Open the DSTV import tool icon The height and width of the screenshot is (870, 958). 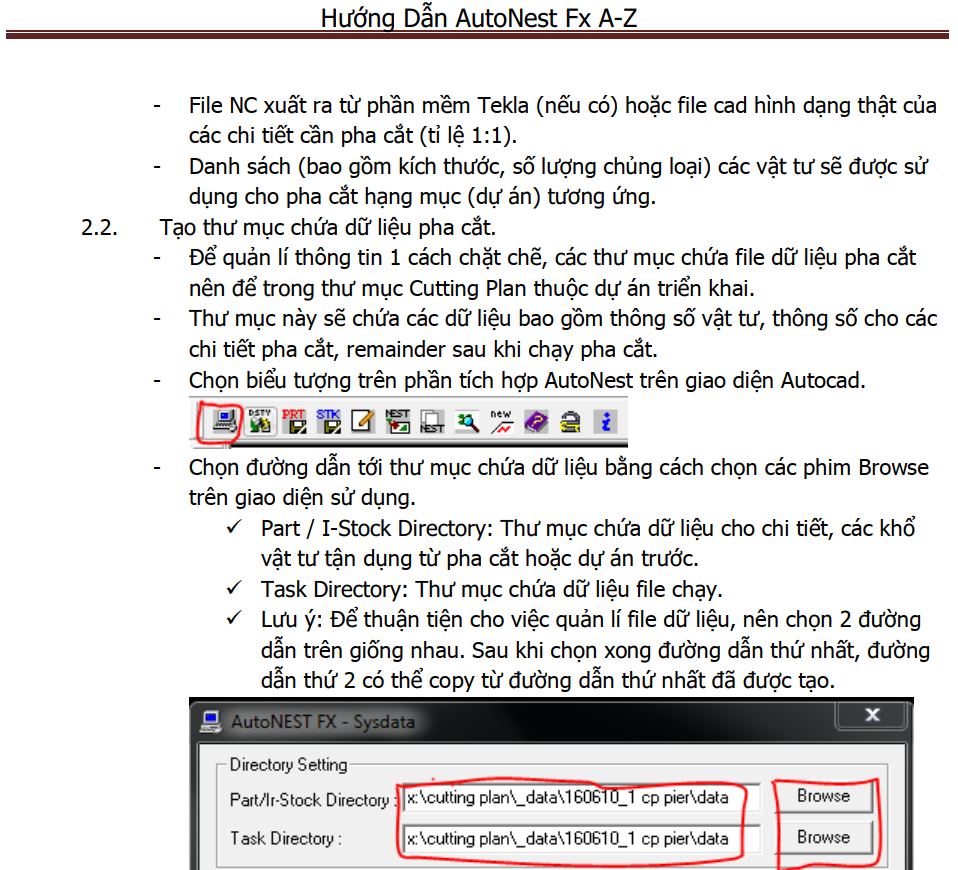point(260,421)
